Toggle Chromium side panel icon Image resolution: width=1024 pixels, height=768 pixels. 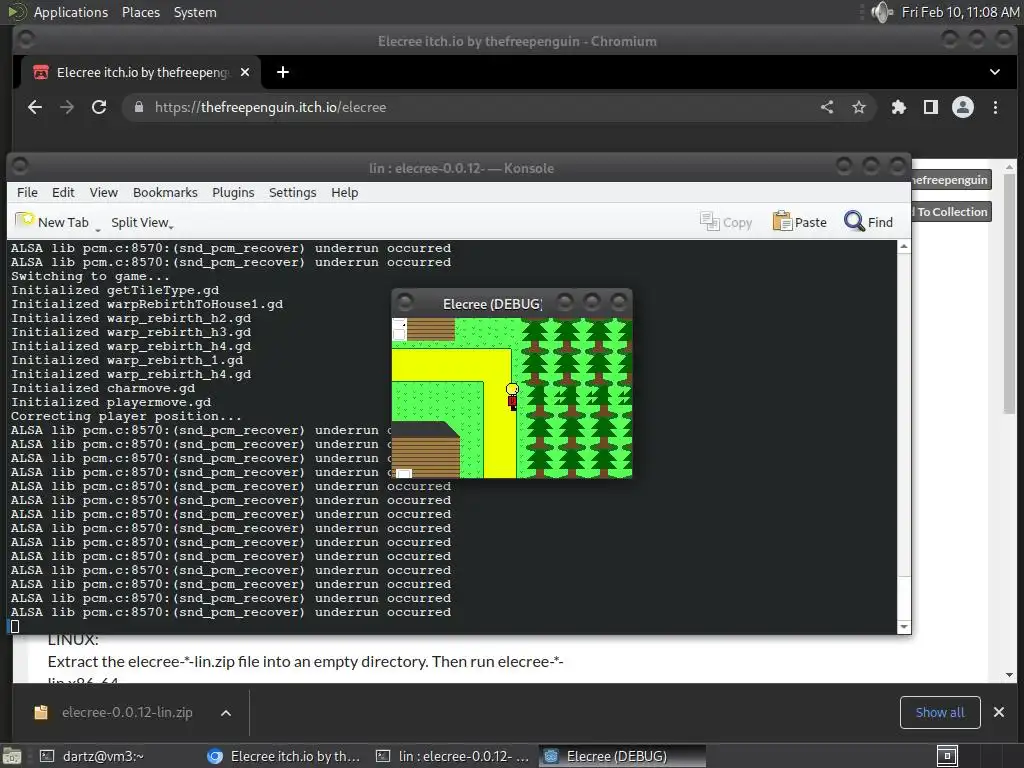[x=931, y=107]
